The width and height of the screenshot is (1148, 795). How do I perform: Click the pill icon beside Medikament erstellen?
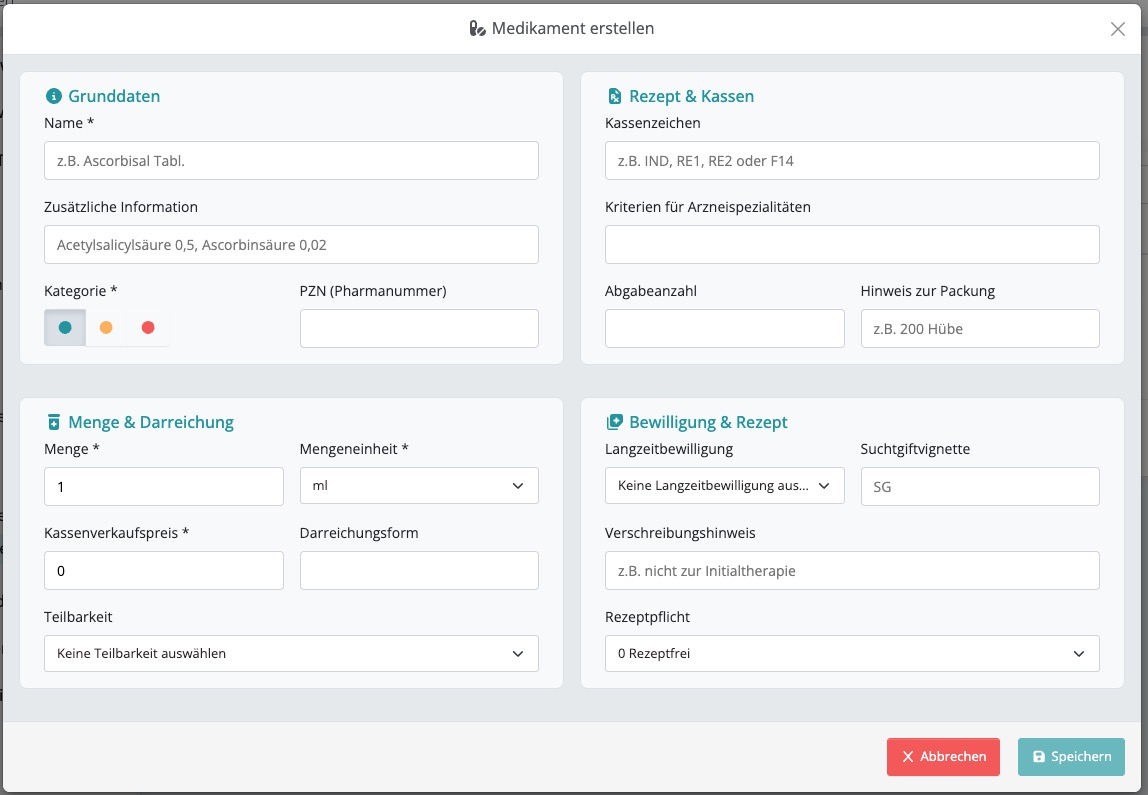(477, 29)
